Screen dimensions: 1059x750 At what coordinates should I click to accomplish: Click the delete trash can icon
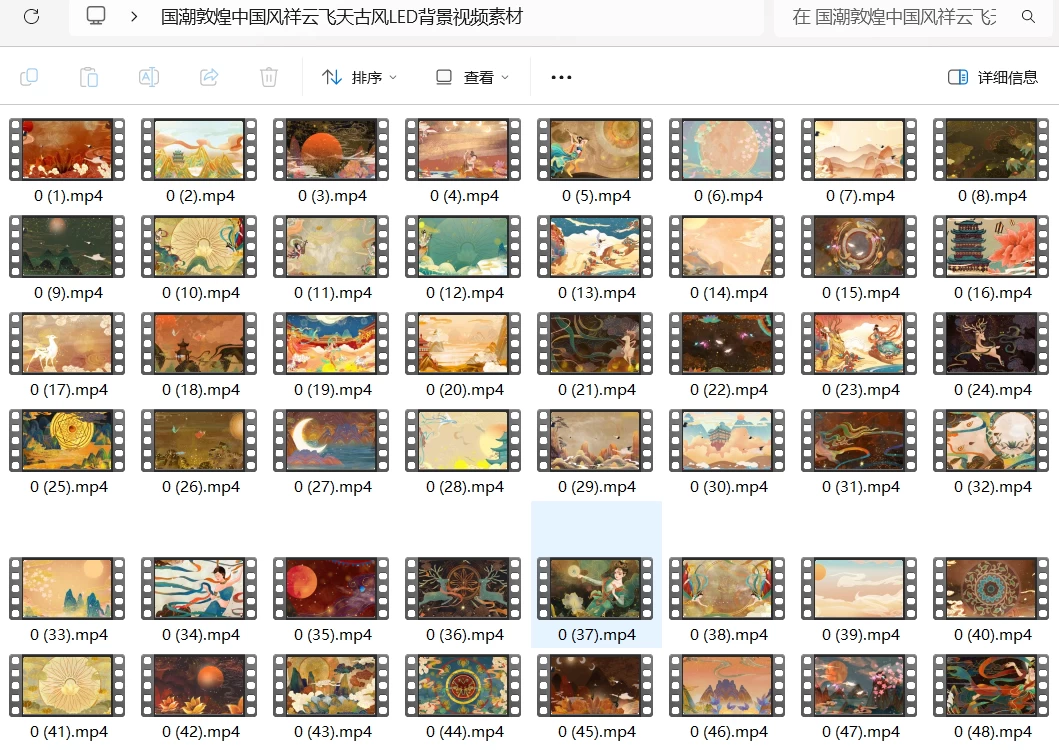point(268,77)
